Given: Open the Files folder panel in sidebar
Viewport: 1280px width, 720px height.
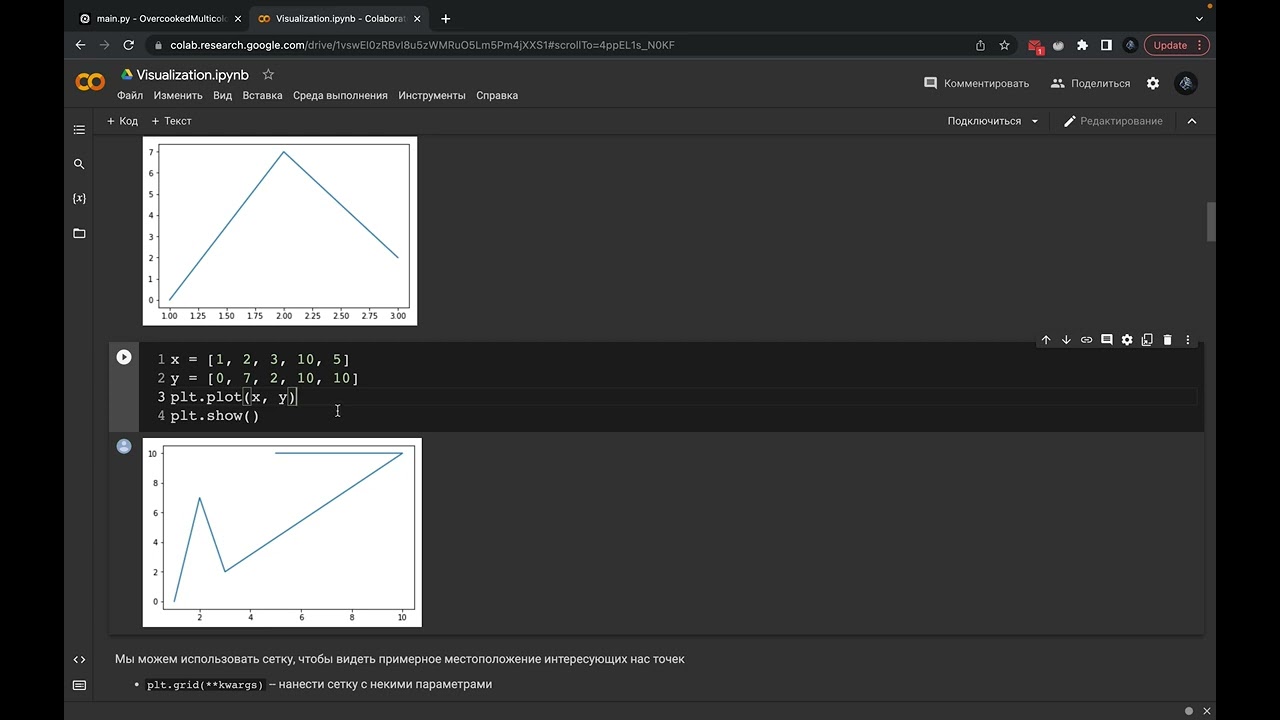Looking at the screenshot, I should (x=80, y=233).
